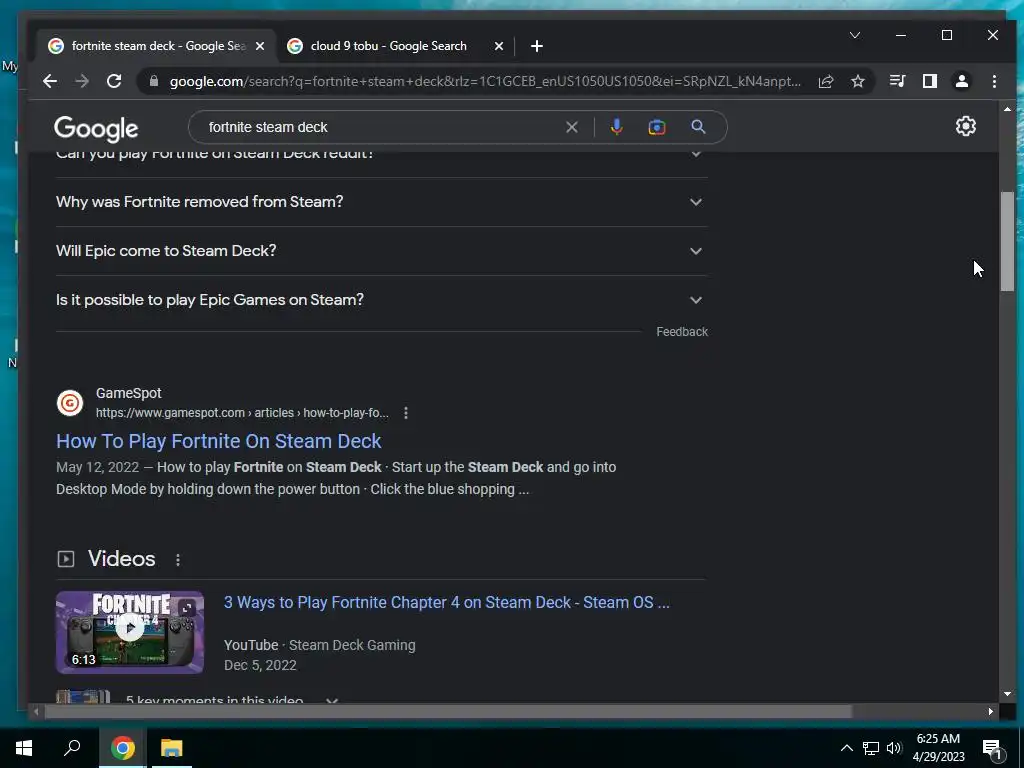
Task: Open the volume tray icon
Action: [x=895, y=748]
